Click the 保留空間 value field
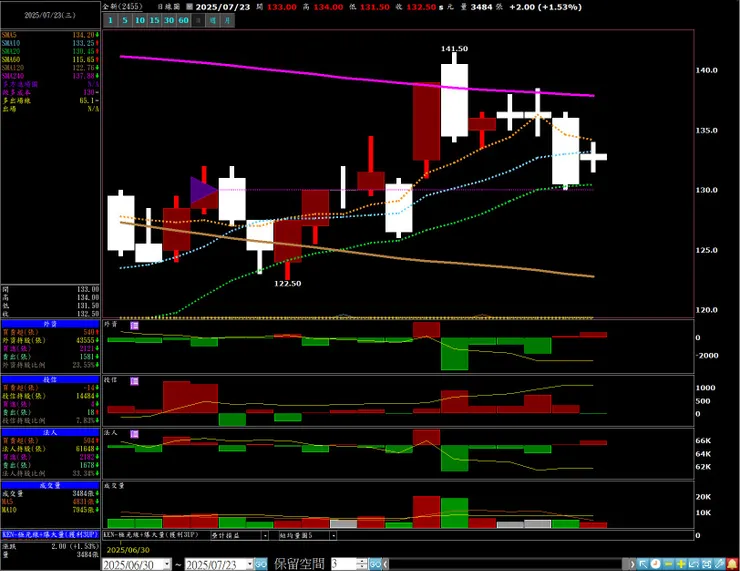Image resolution: width=740 pixels, height=571 pixels. pyautogui.click(x=343, y=564)
